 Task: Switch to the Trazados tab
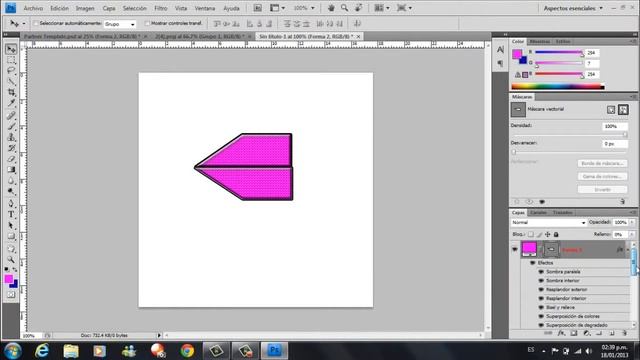pyautogui.click(x=562, y=213)
